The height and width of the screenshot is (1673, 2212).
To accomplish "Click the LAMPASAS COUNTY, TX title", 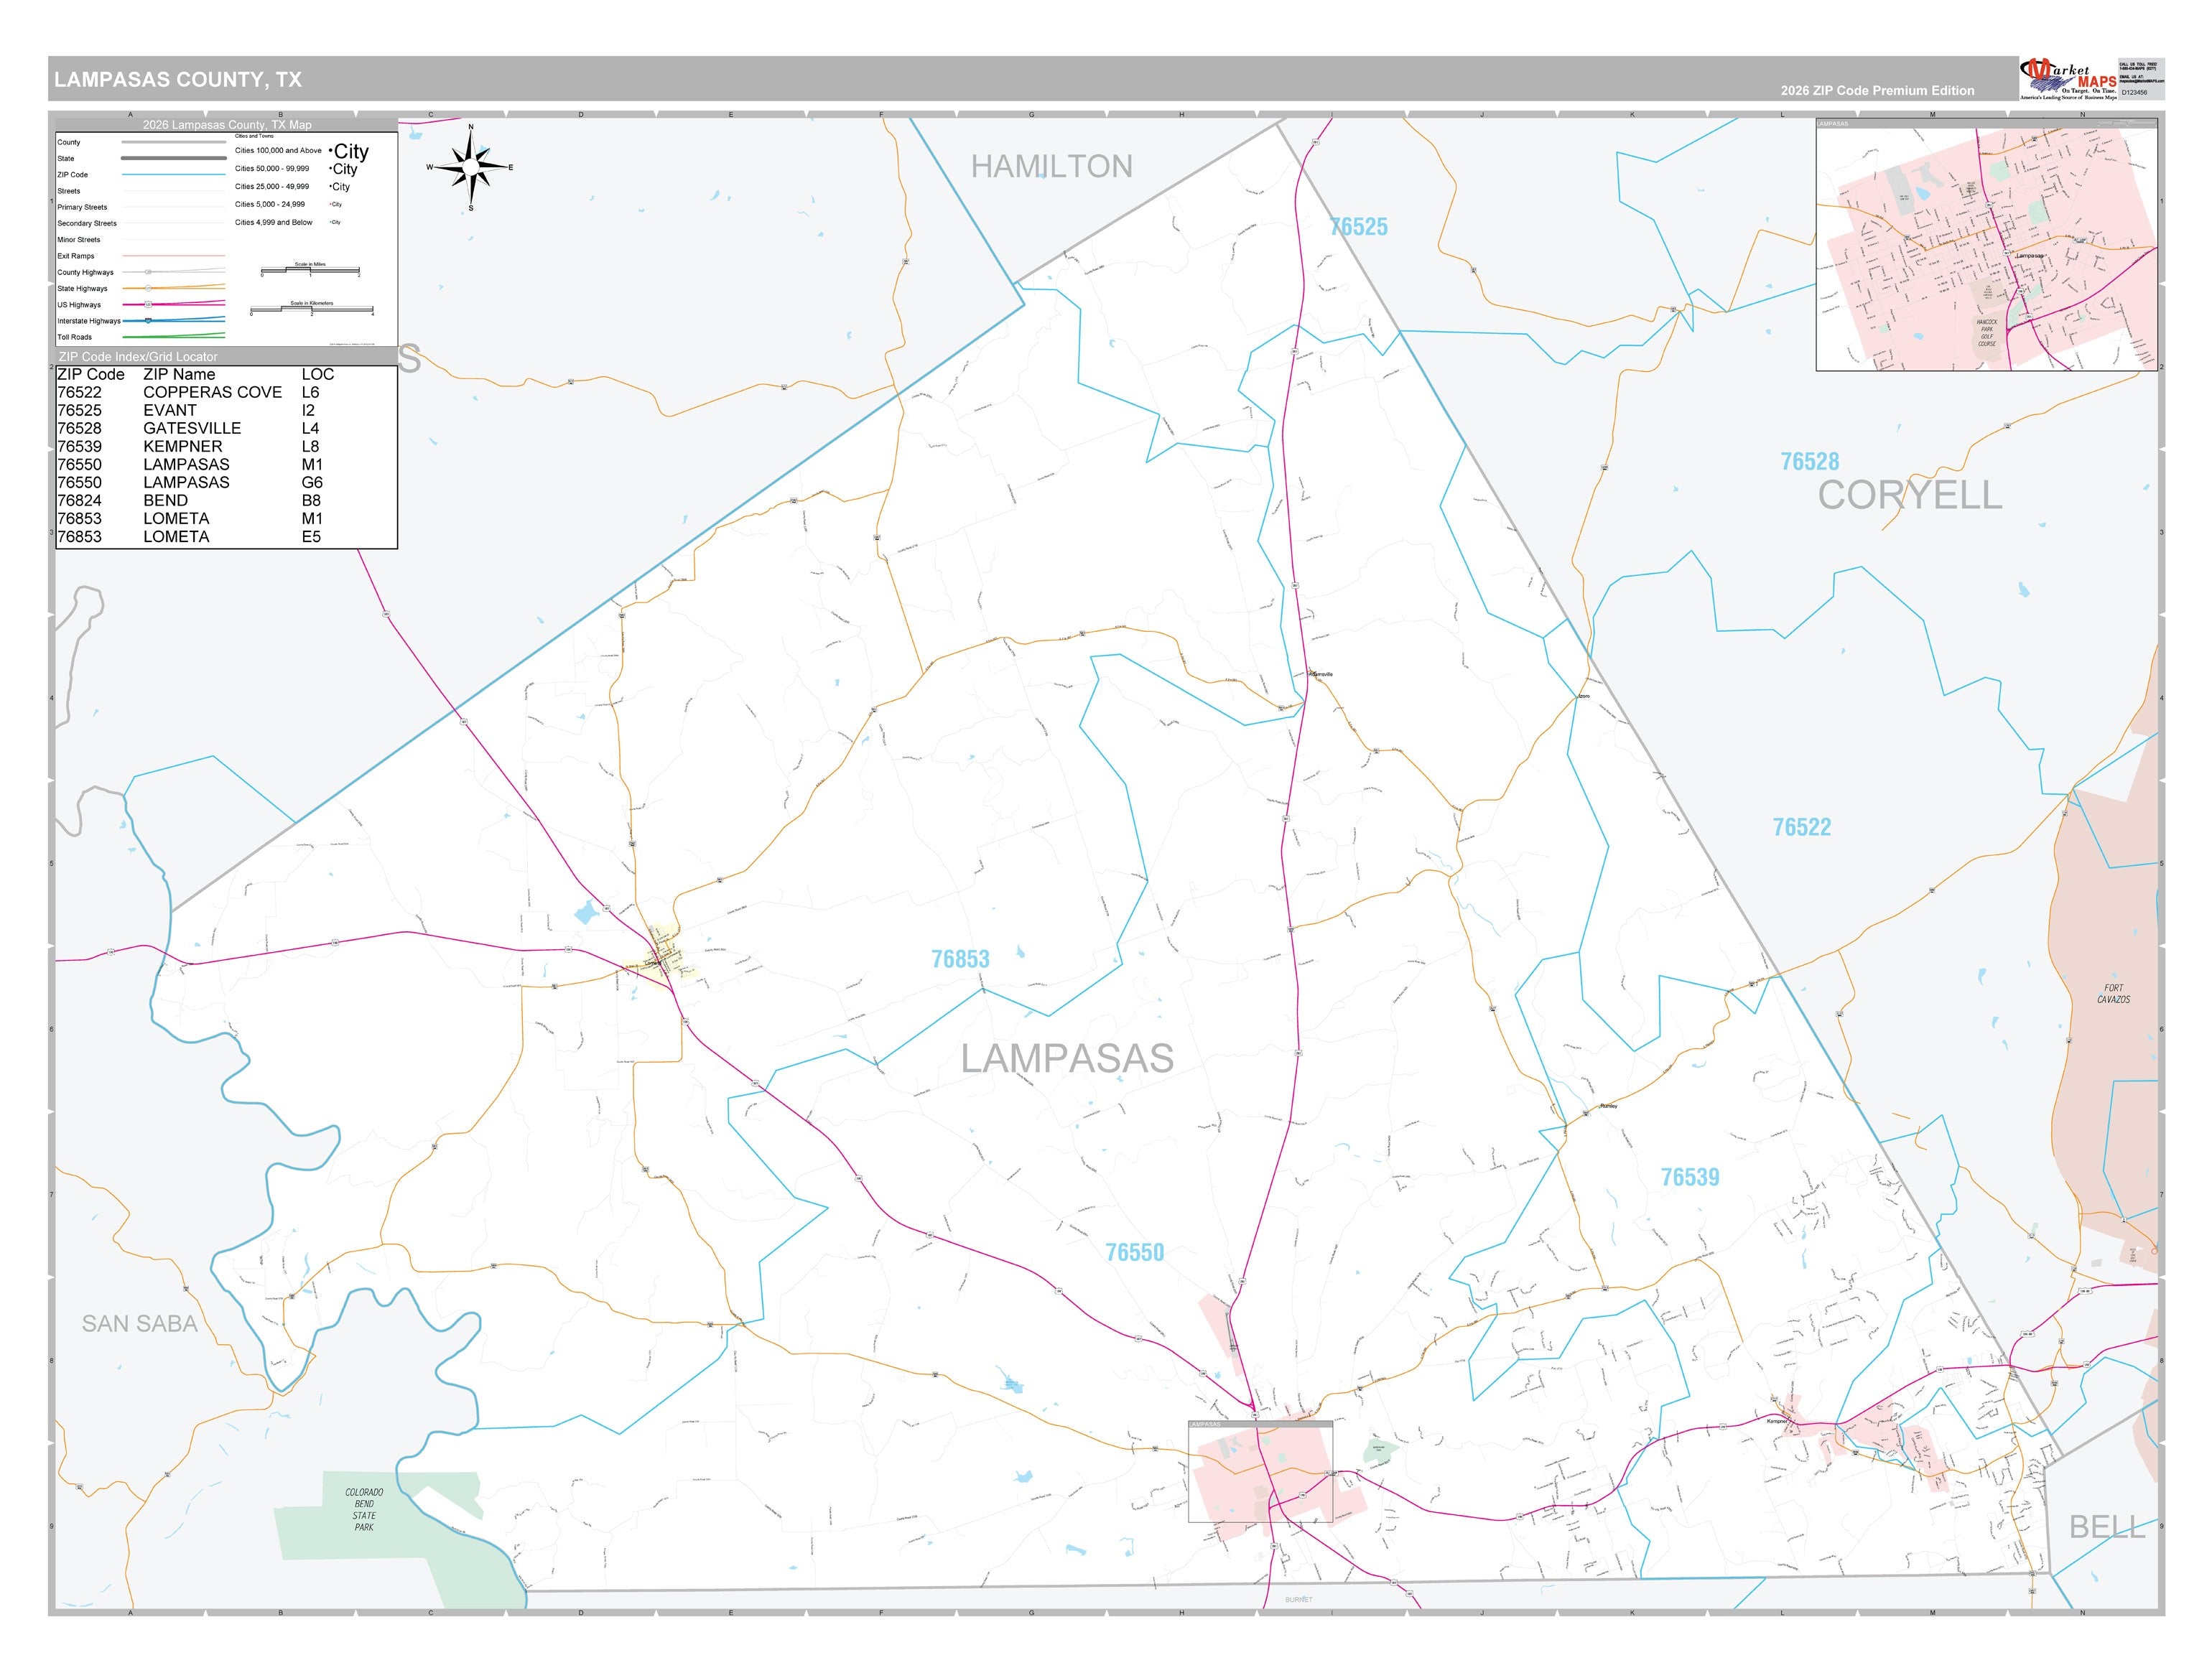I will click(x=178, y=80).
